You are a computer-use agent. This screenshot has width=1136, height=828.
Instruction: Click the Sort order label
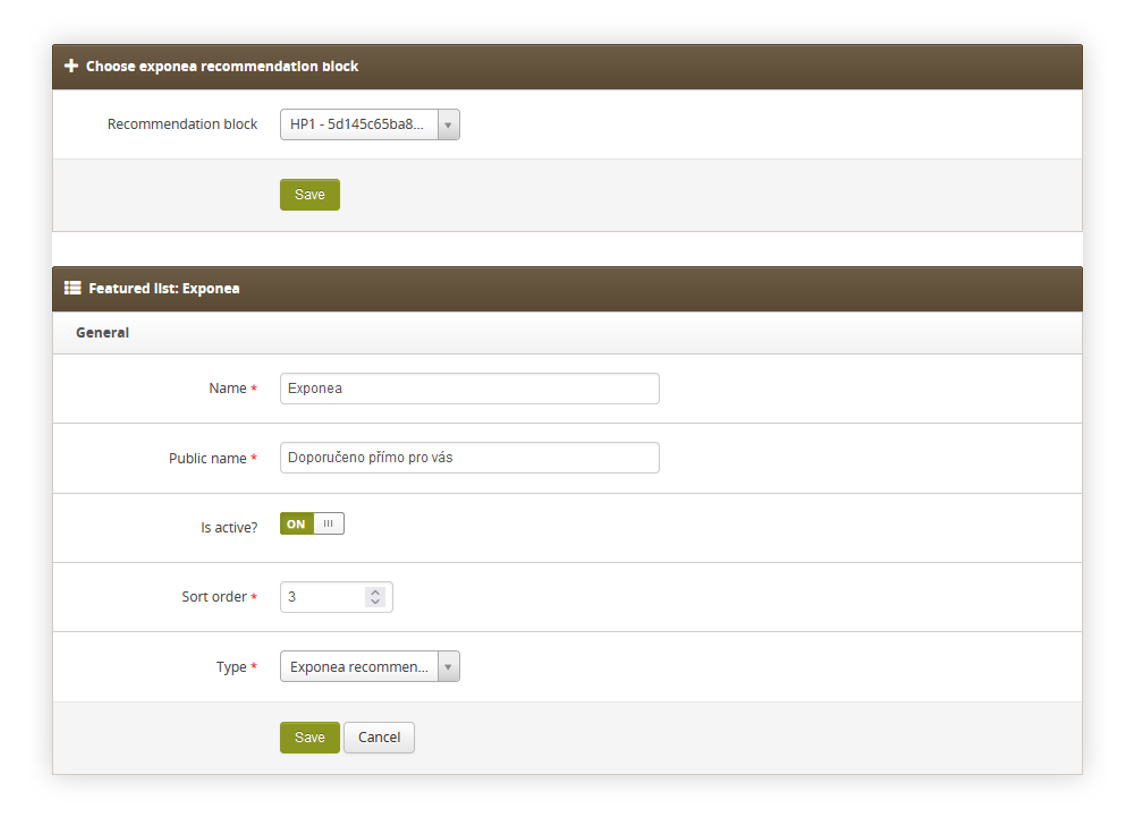(214, 597)
